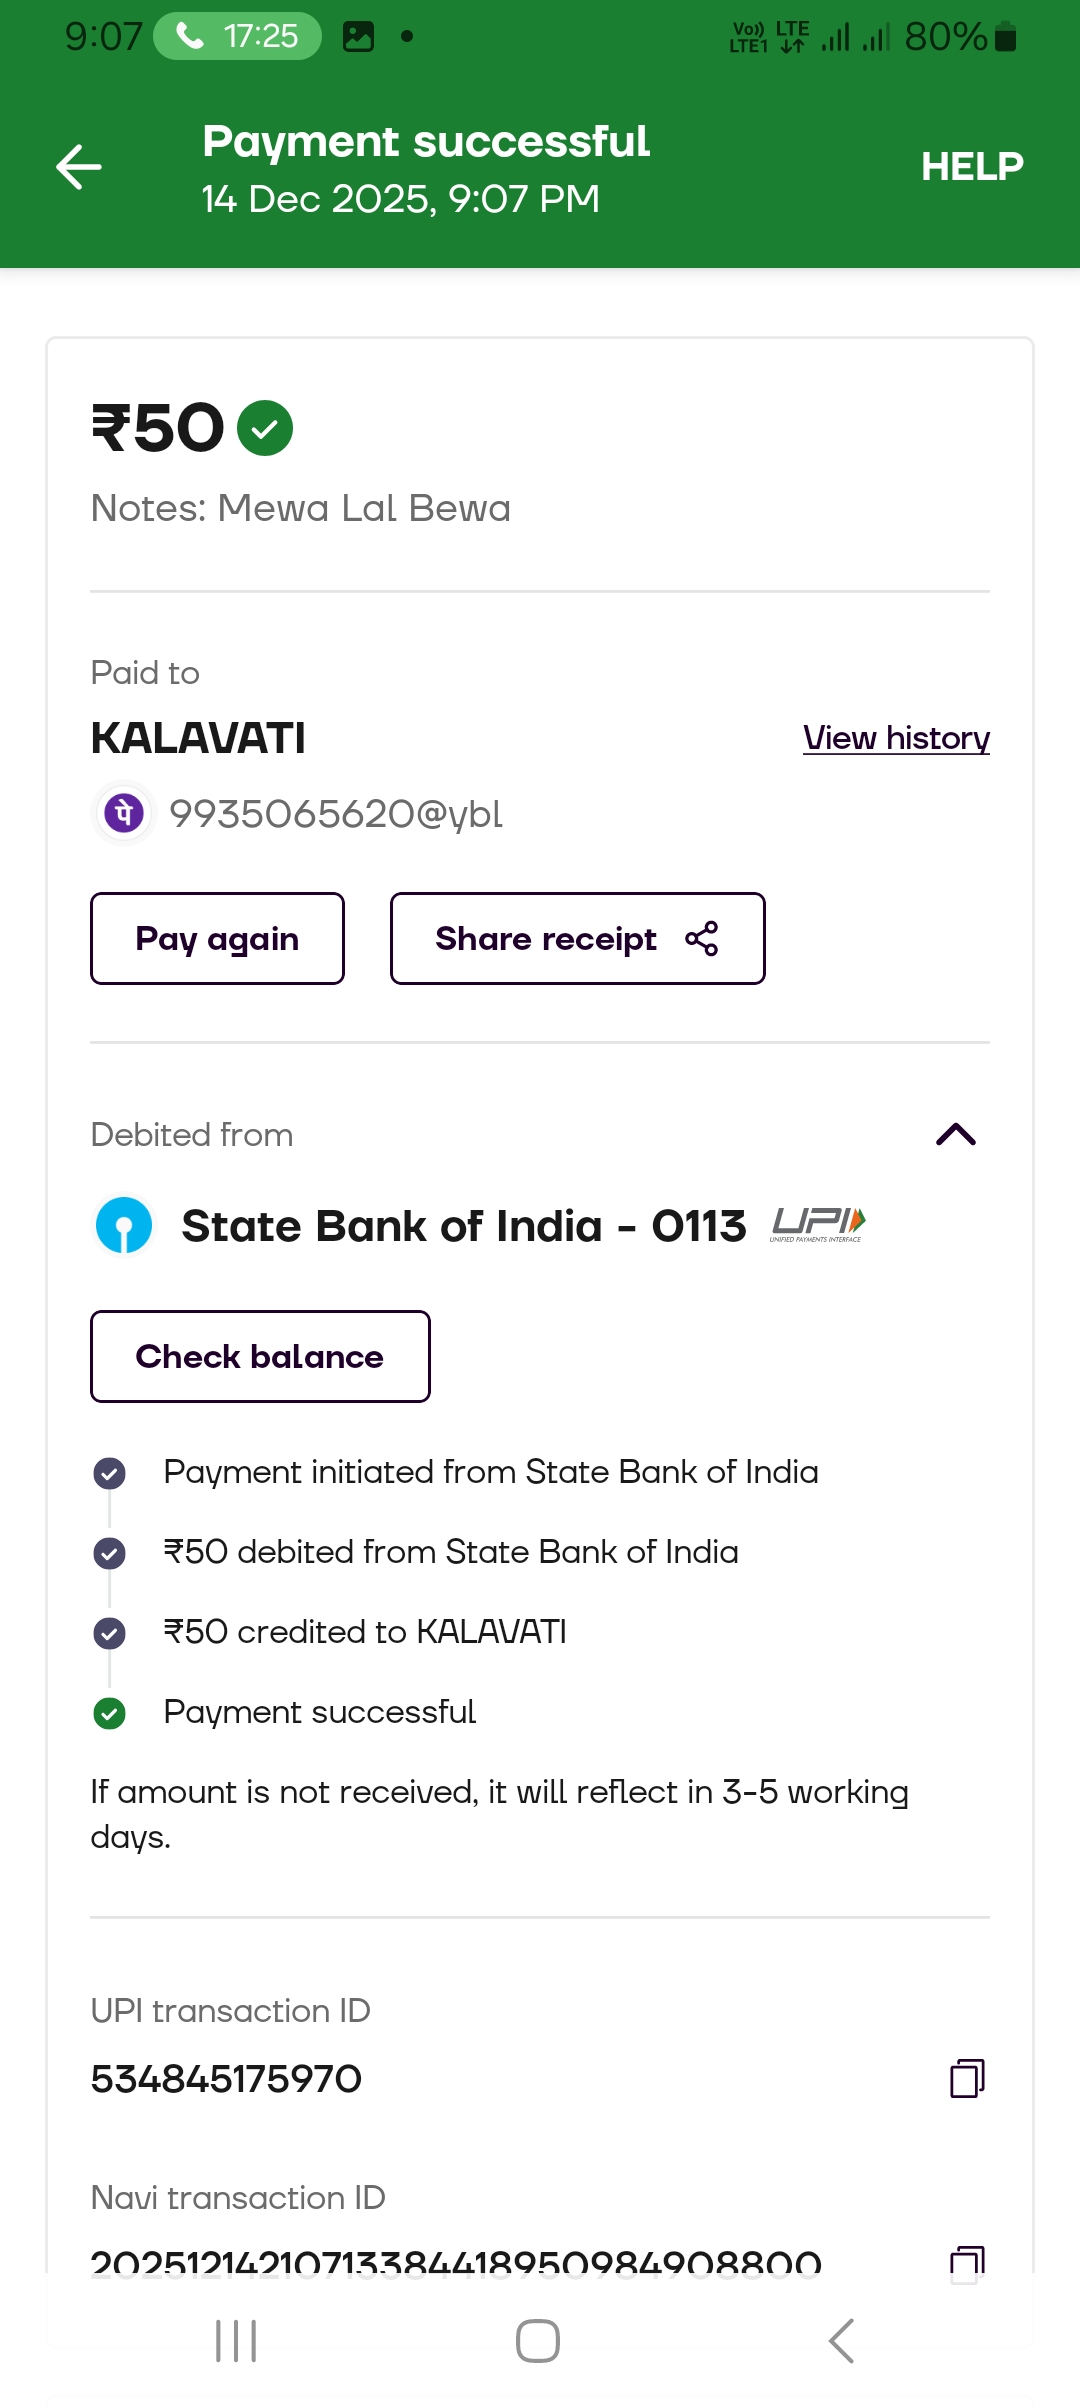The image size is (1080, 2408).
Task: Tap the 9935065620@ybl UPI address
Action: (336, 814)
